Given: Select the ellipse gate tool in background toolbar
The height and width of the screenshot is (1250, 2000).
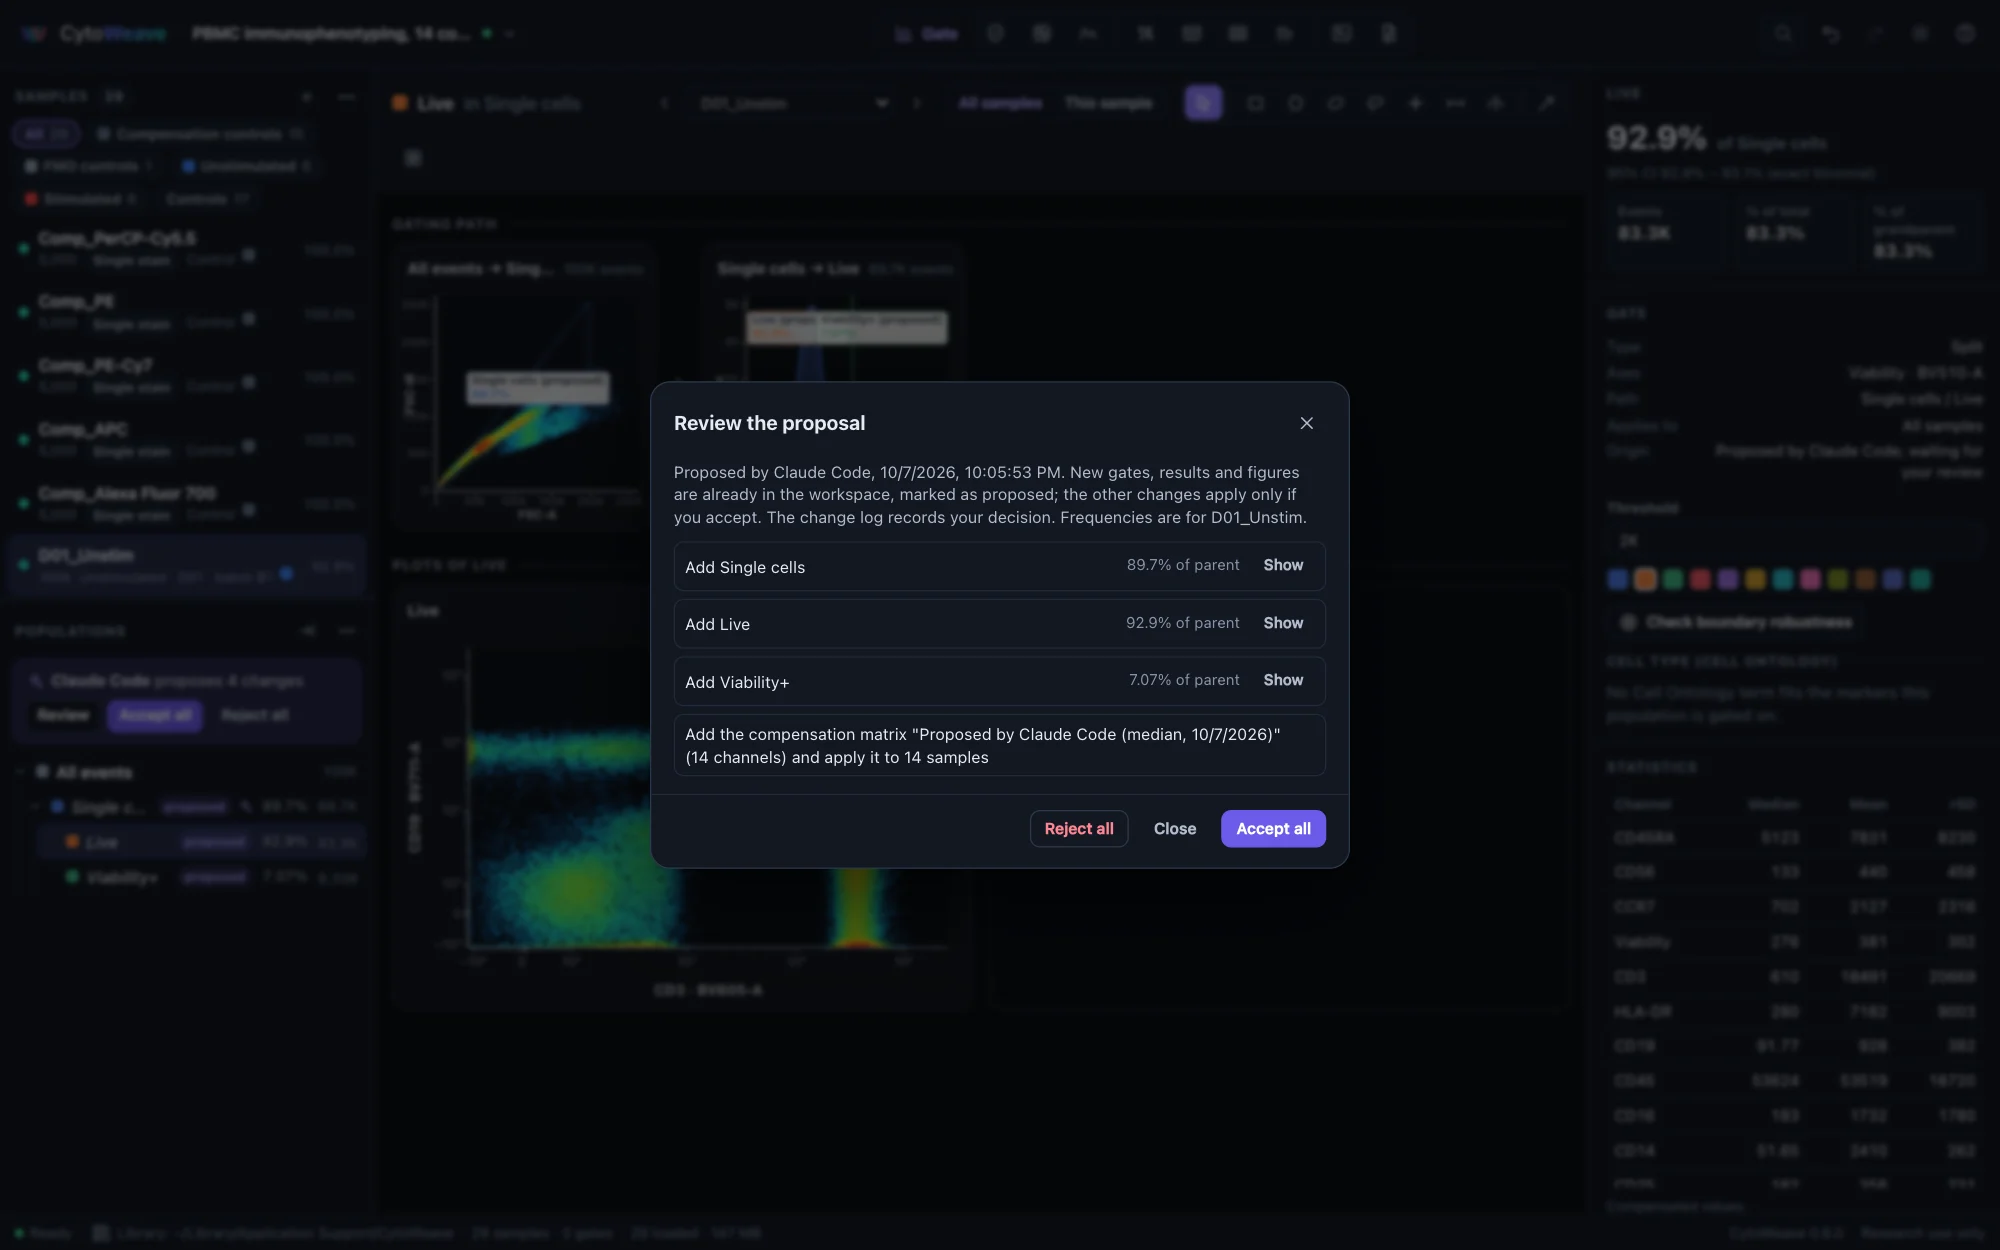Looking at the screenshot, I should (1296, 103).
